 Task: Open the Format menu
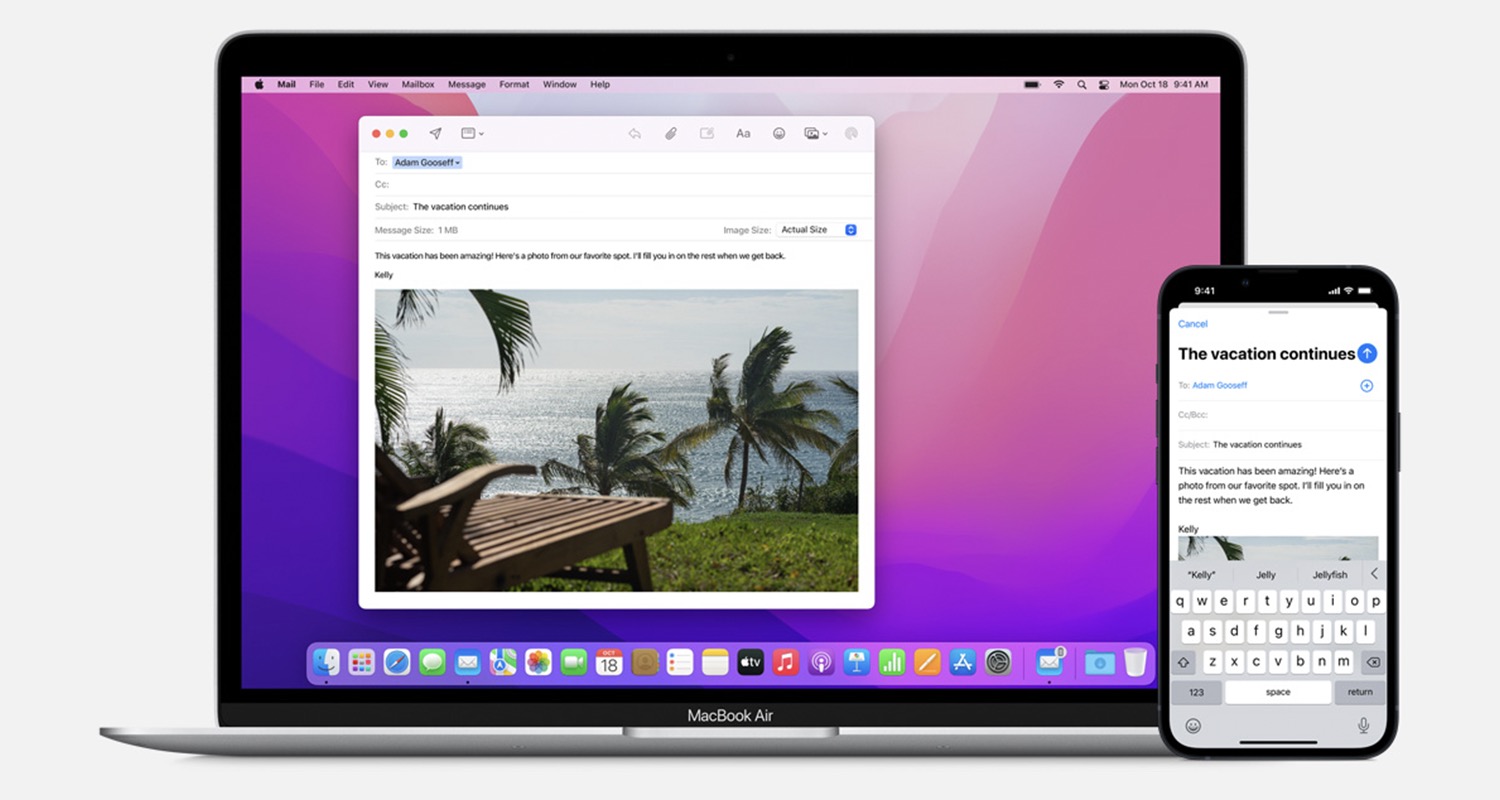[x=514, y=85]
